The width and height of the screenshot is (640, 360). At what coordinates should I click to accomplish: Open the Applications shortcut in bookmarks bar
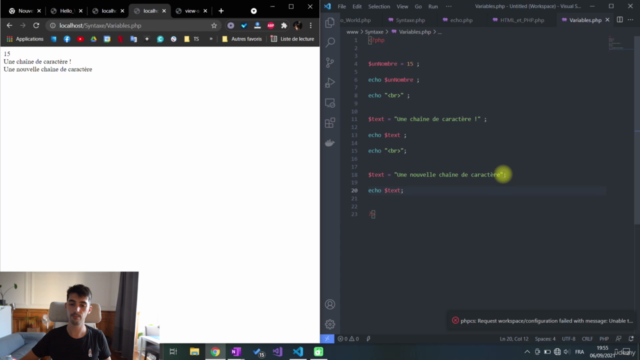(x=25, y=39)
